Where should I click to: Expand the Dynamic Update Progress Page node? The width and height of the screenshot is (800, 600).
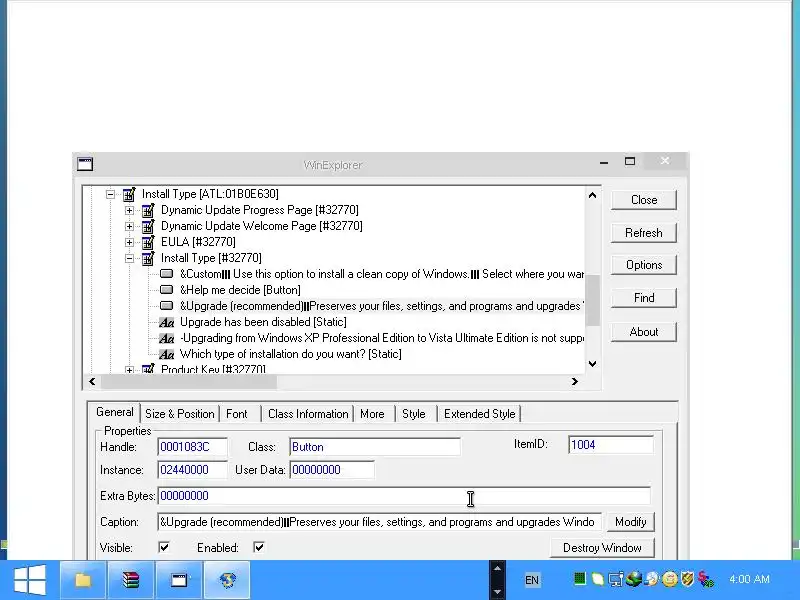[x=129, y=210]
